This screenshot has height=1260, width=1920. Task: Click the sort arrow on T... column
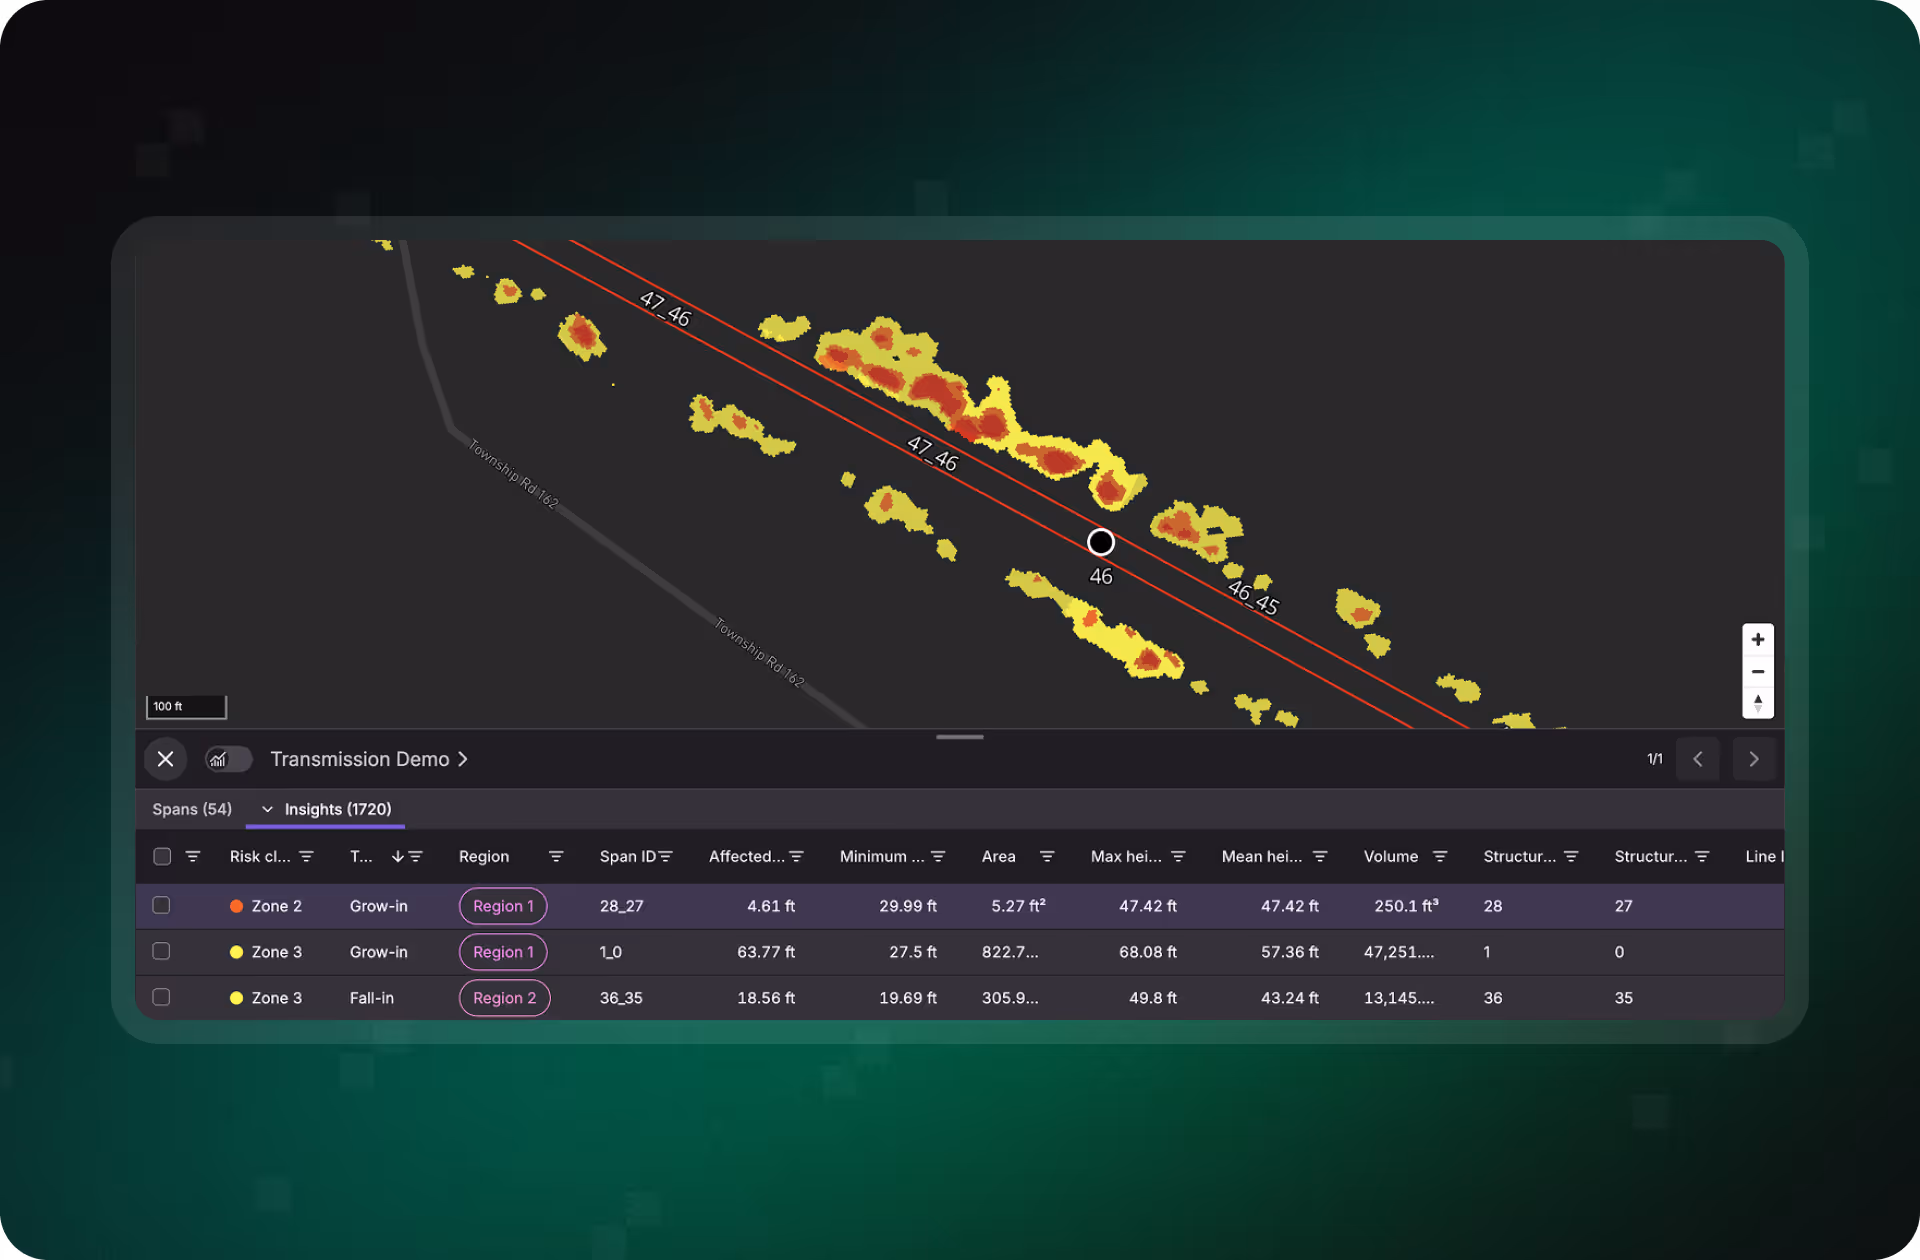point(397,857)
